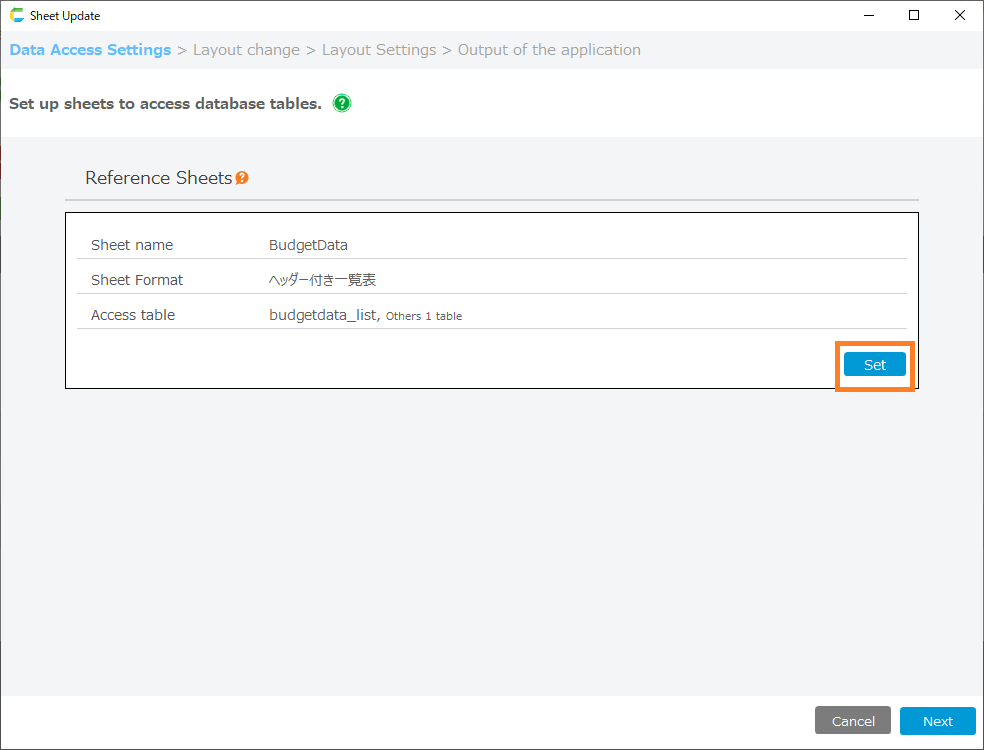
Task: Click the Next button
Action: pyautogui.click(x=937, y=721)
